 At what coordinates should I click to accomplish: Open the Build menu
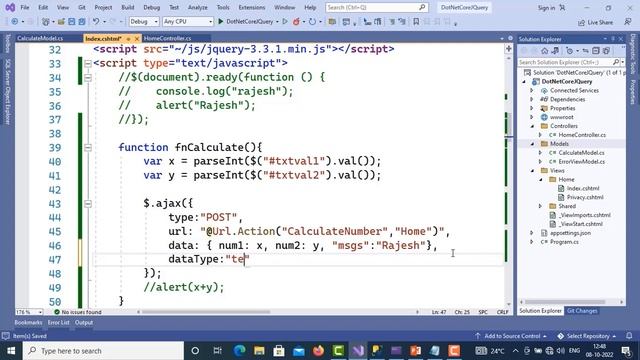tap(128, 7)
